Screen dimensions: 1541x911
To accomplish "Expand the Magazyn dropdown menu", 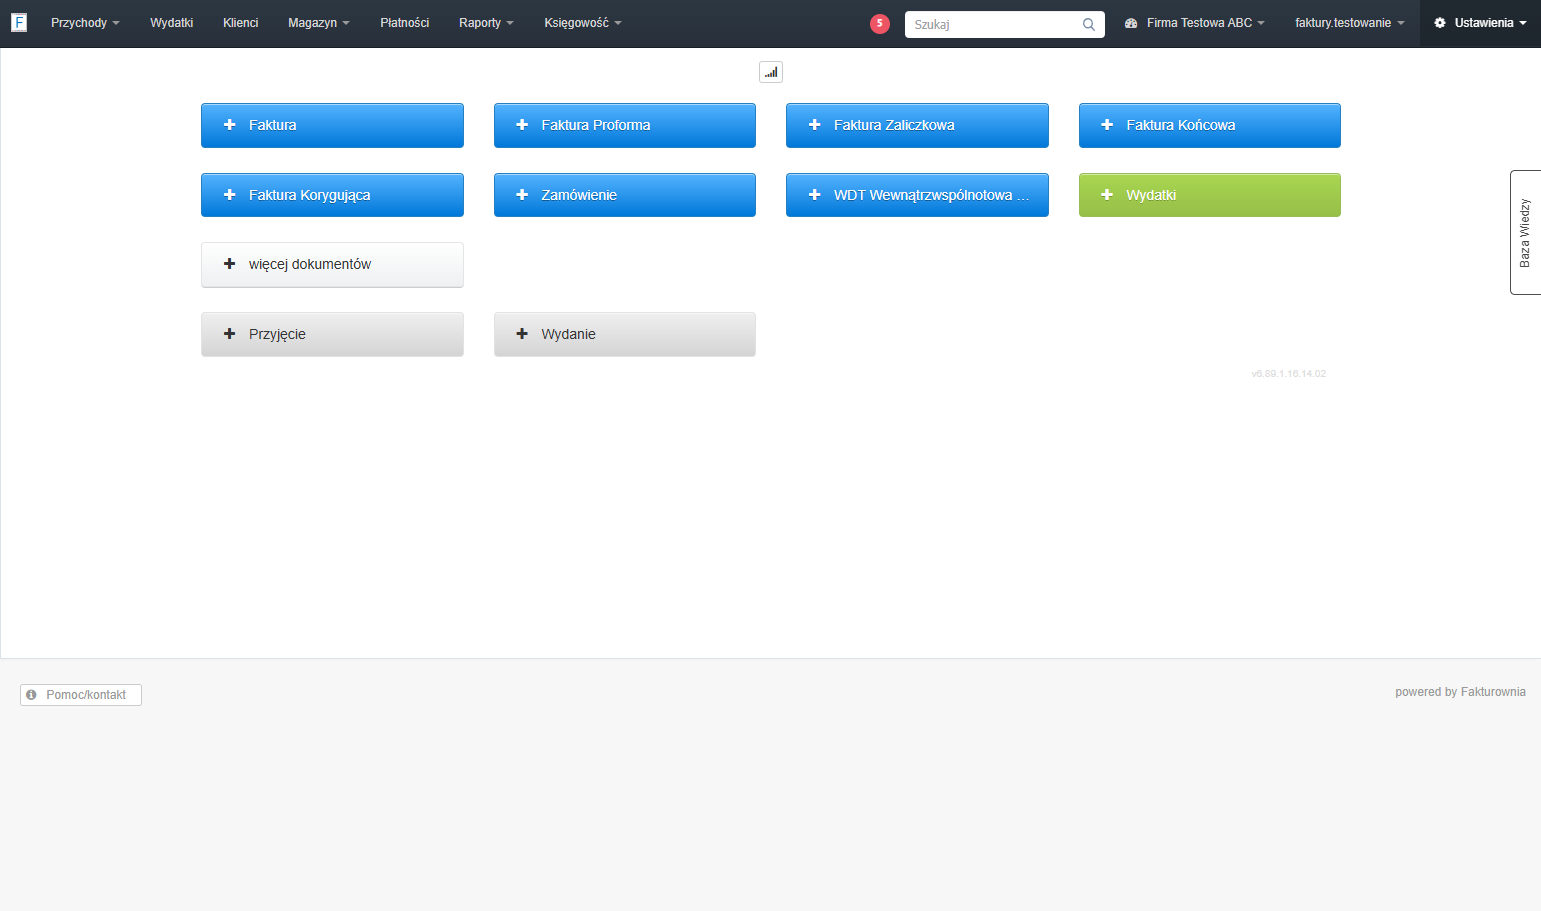I will (x=319, y=23).
